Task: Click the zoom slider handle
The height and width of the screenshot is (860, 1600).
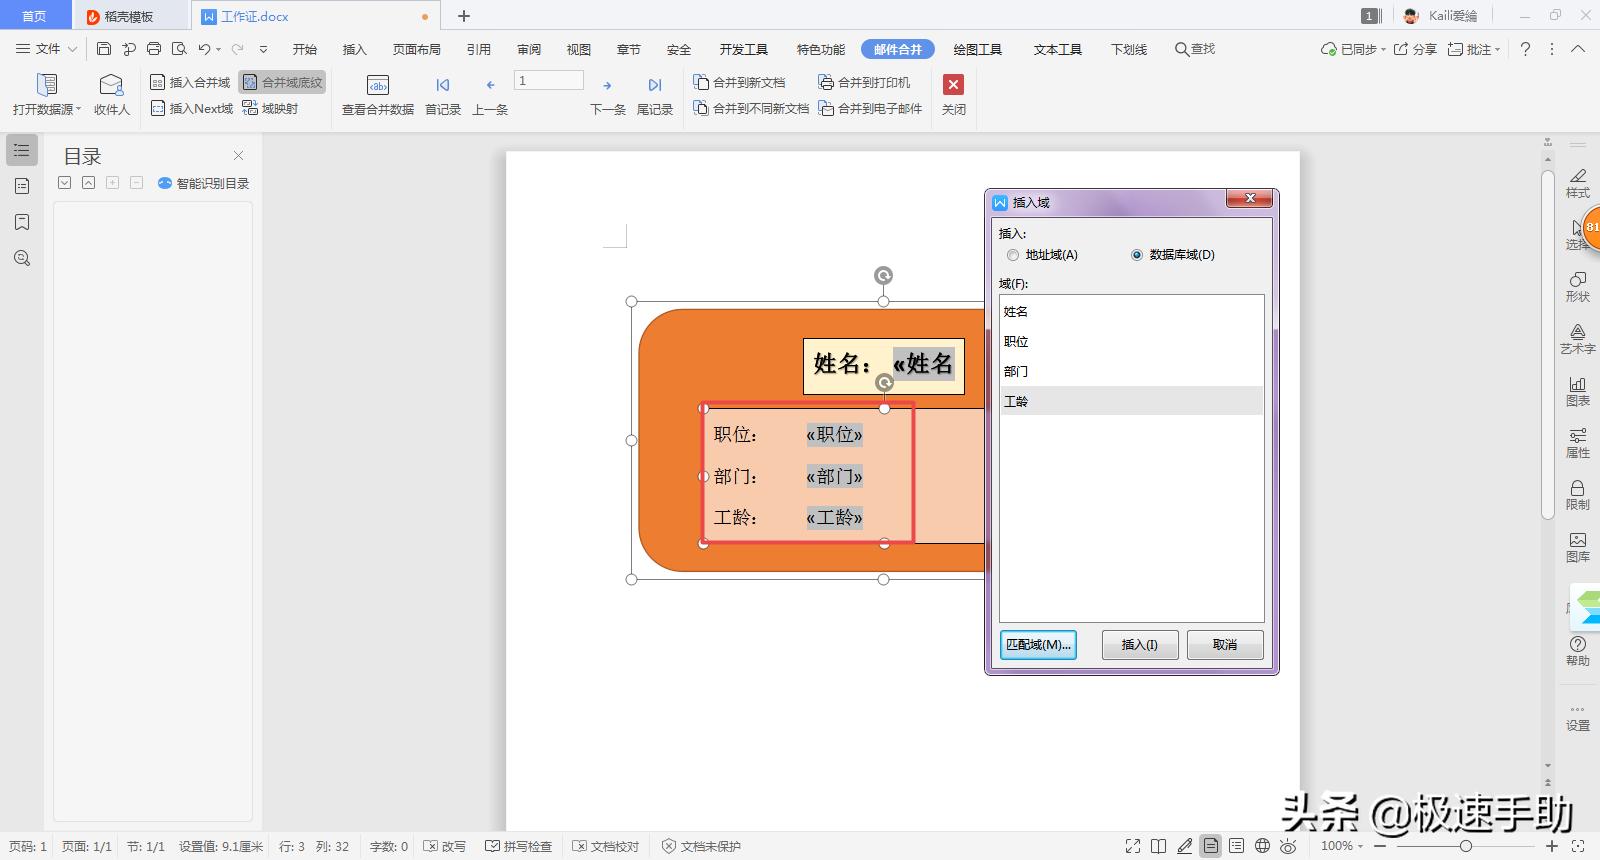Action: pyautogui.click(x=1465, y=846)
